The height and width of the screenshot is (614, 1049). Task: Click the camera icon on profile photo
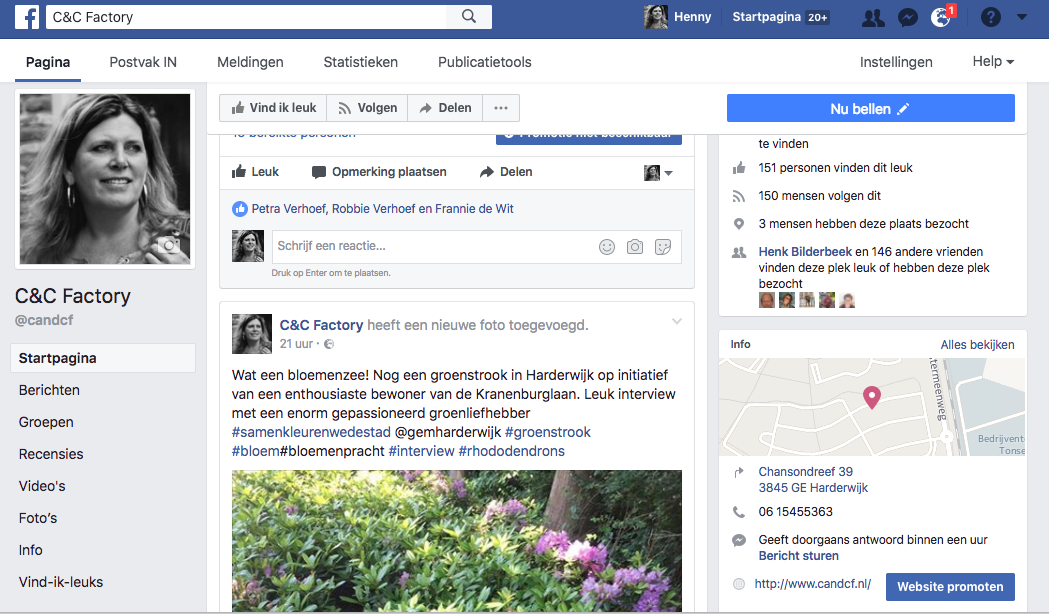point(169,245)
